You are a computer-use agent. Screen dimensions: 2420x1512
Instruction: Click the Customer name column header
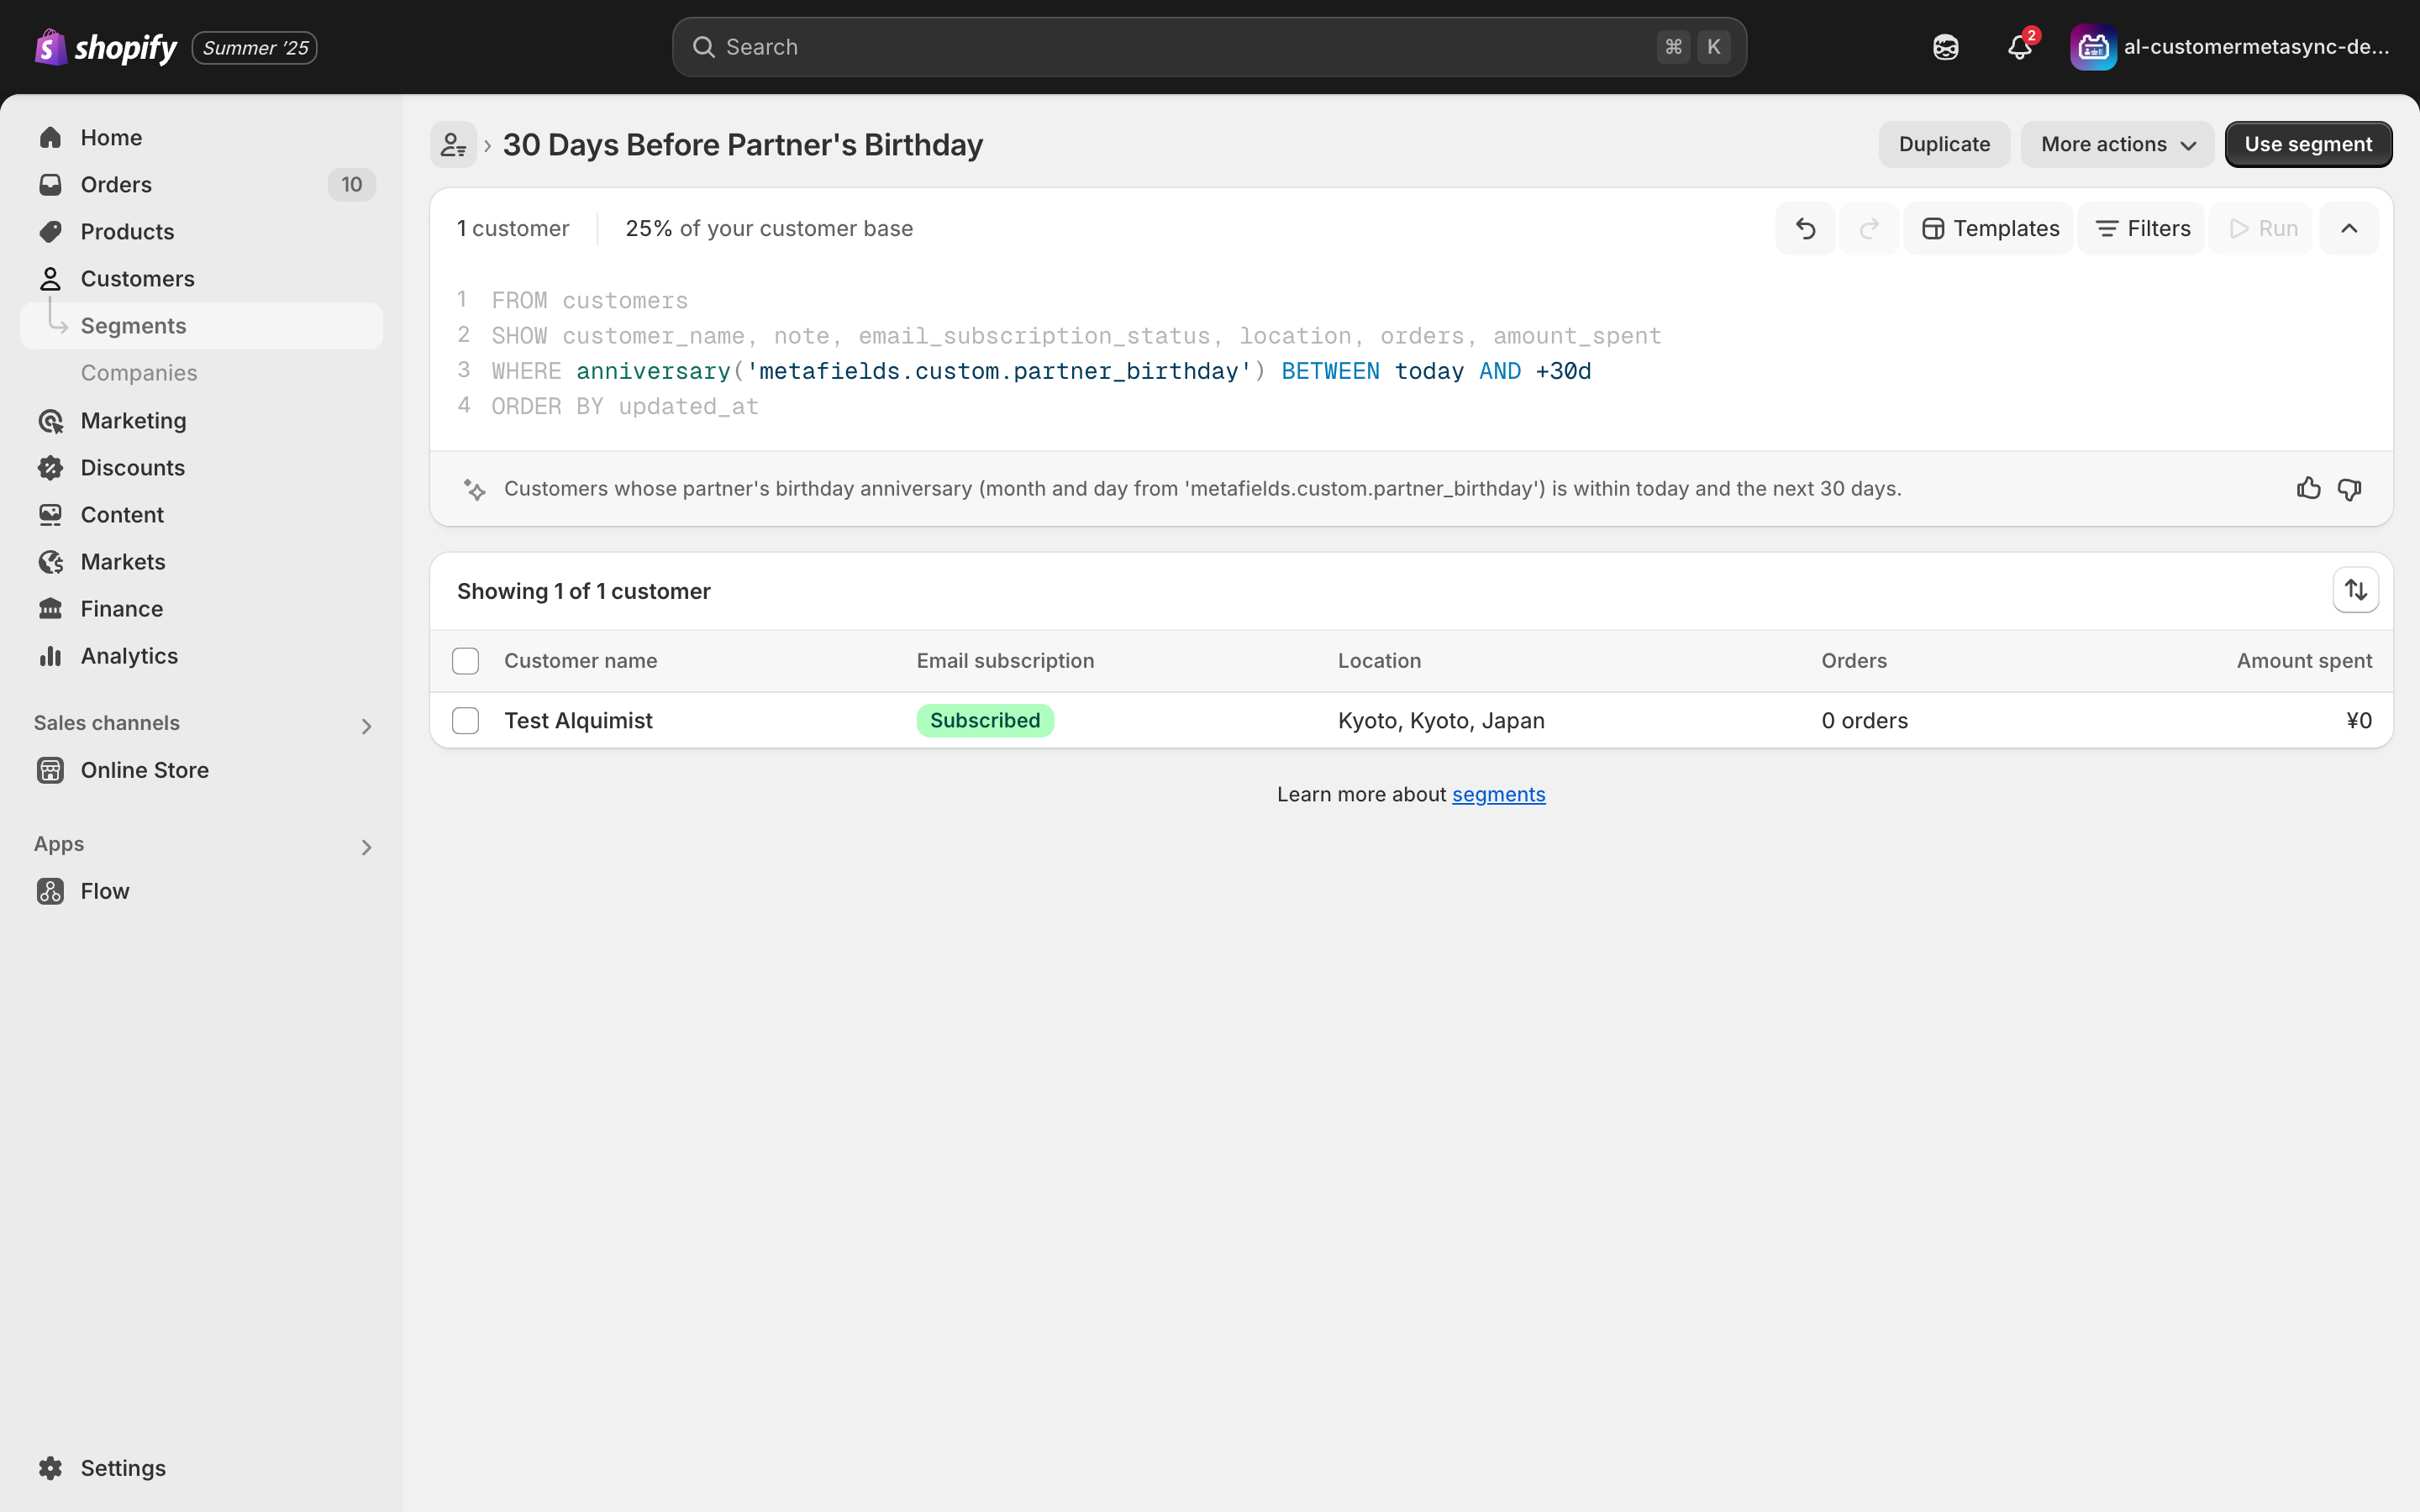[x=580, y=660]
